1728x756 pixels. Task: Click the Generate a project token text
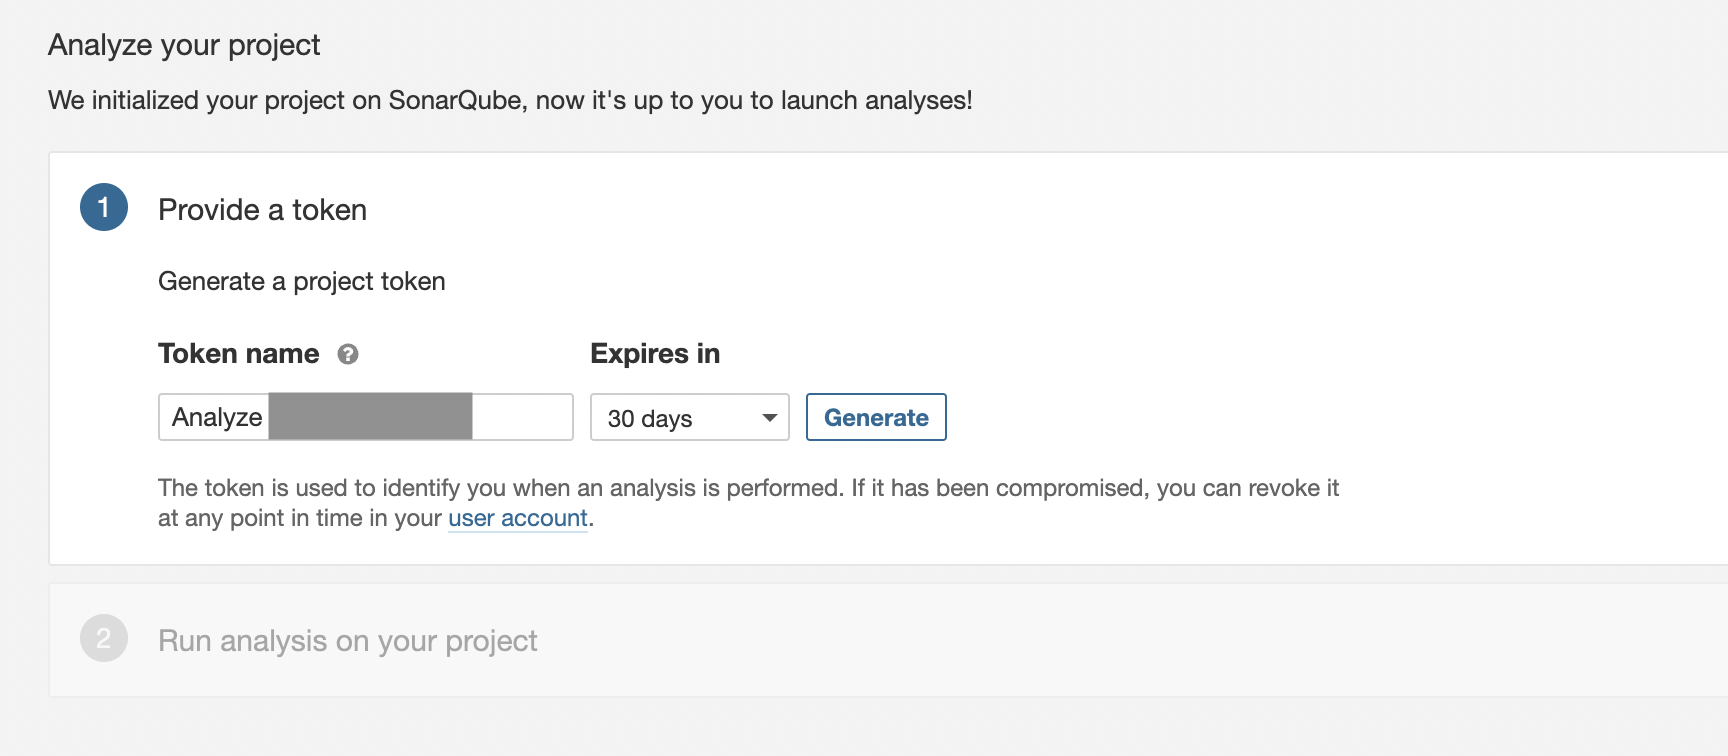point(301,282)
